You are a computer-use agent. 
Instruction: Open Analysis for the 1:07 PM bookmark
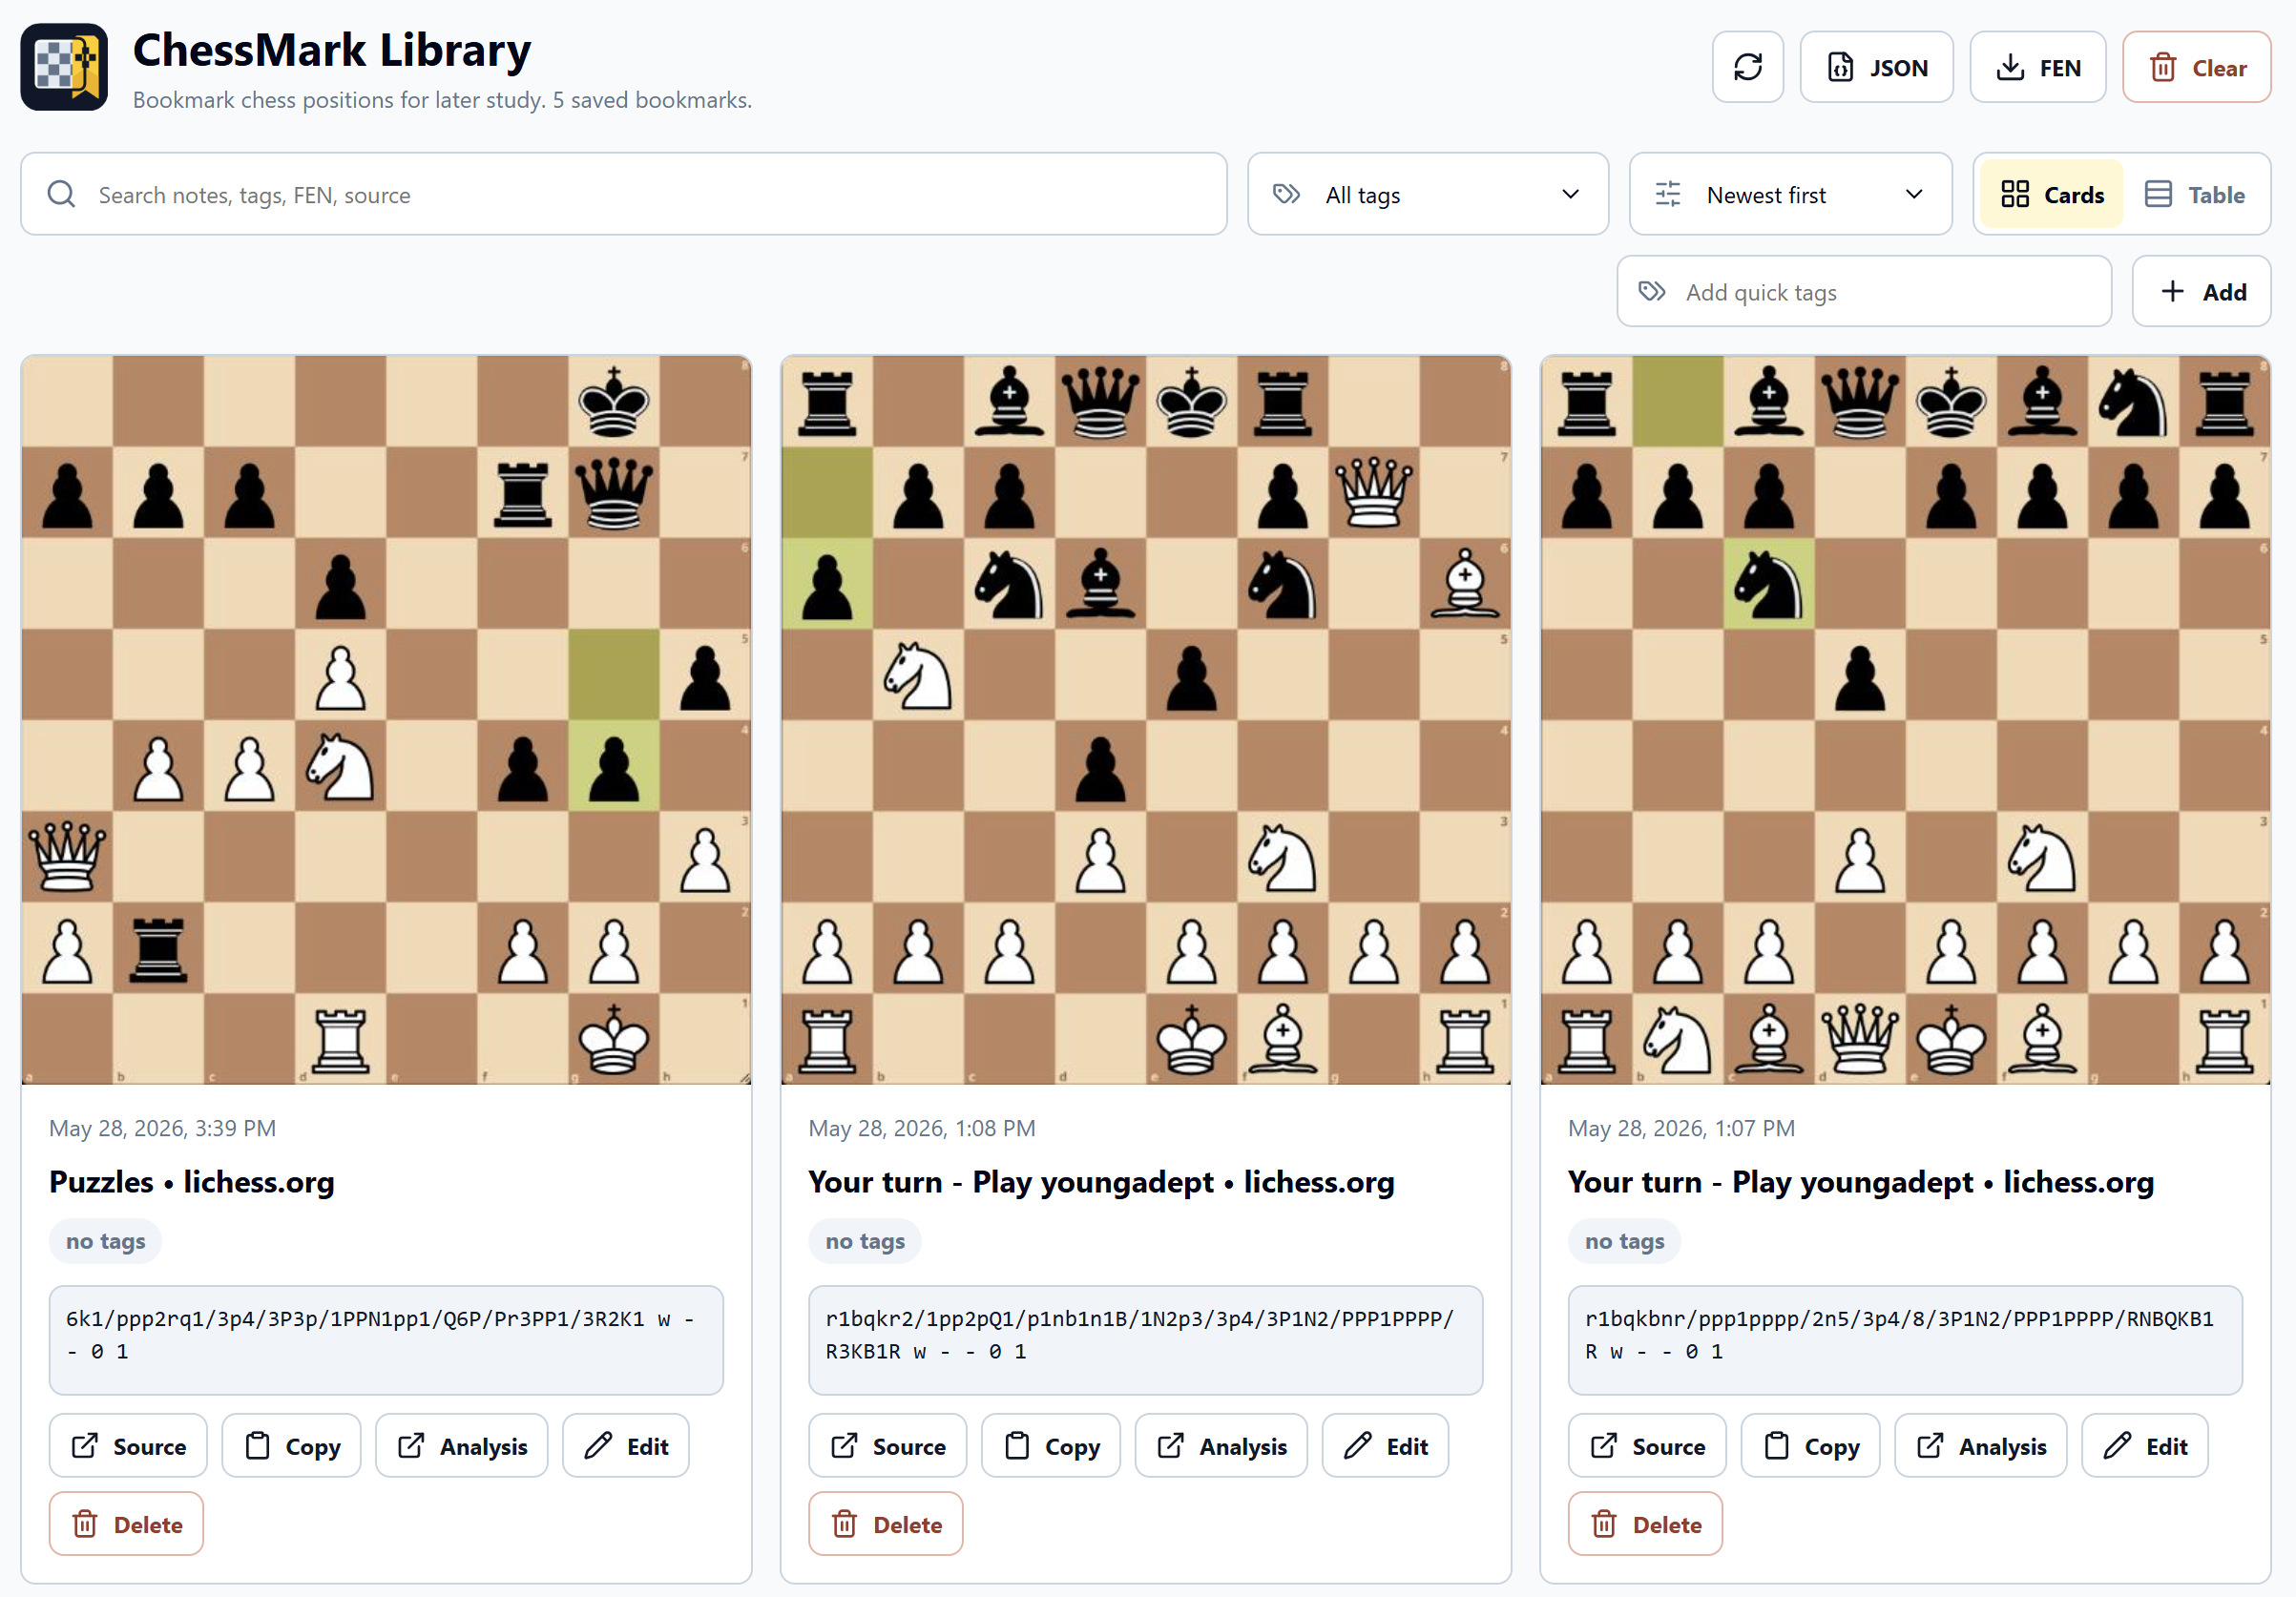(x=1980, y=1445)
